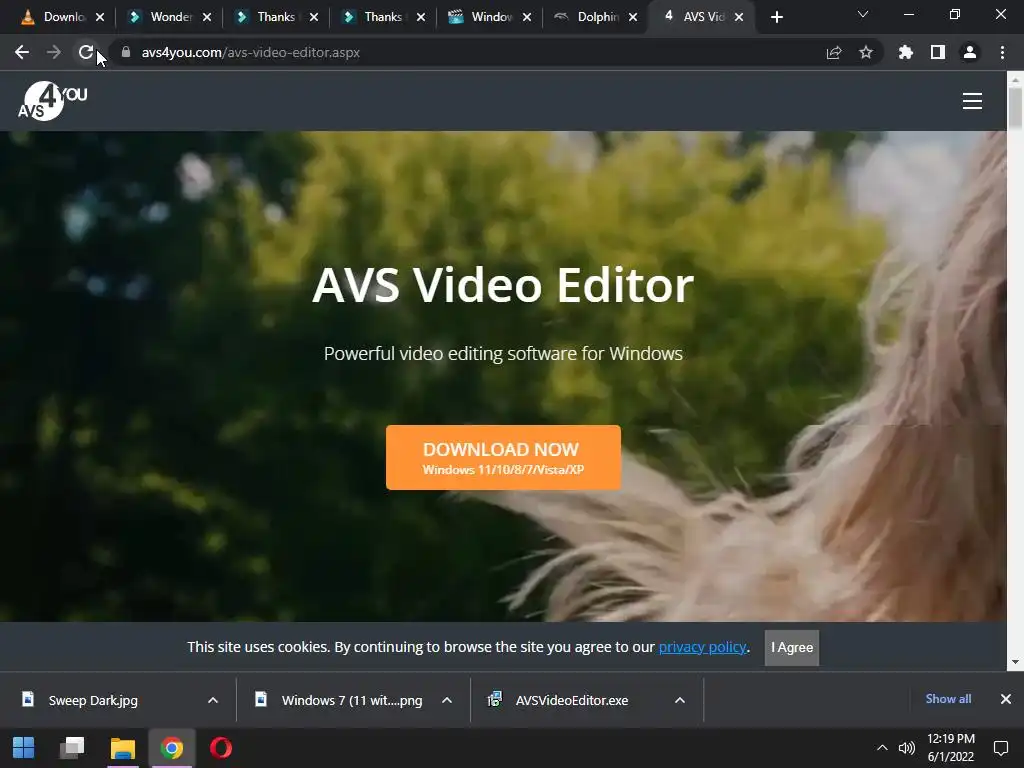
Task: Open the AVS4YOU logo home link
Action: (52, 101)
